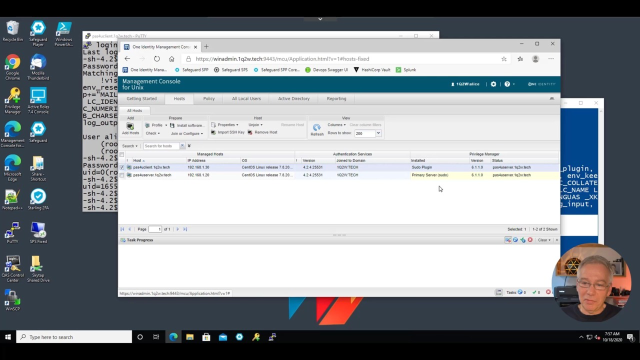Open the Splunk bookmark
Viewport: 640px width, 360px height.
click(406, 70)
